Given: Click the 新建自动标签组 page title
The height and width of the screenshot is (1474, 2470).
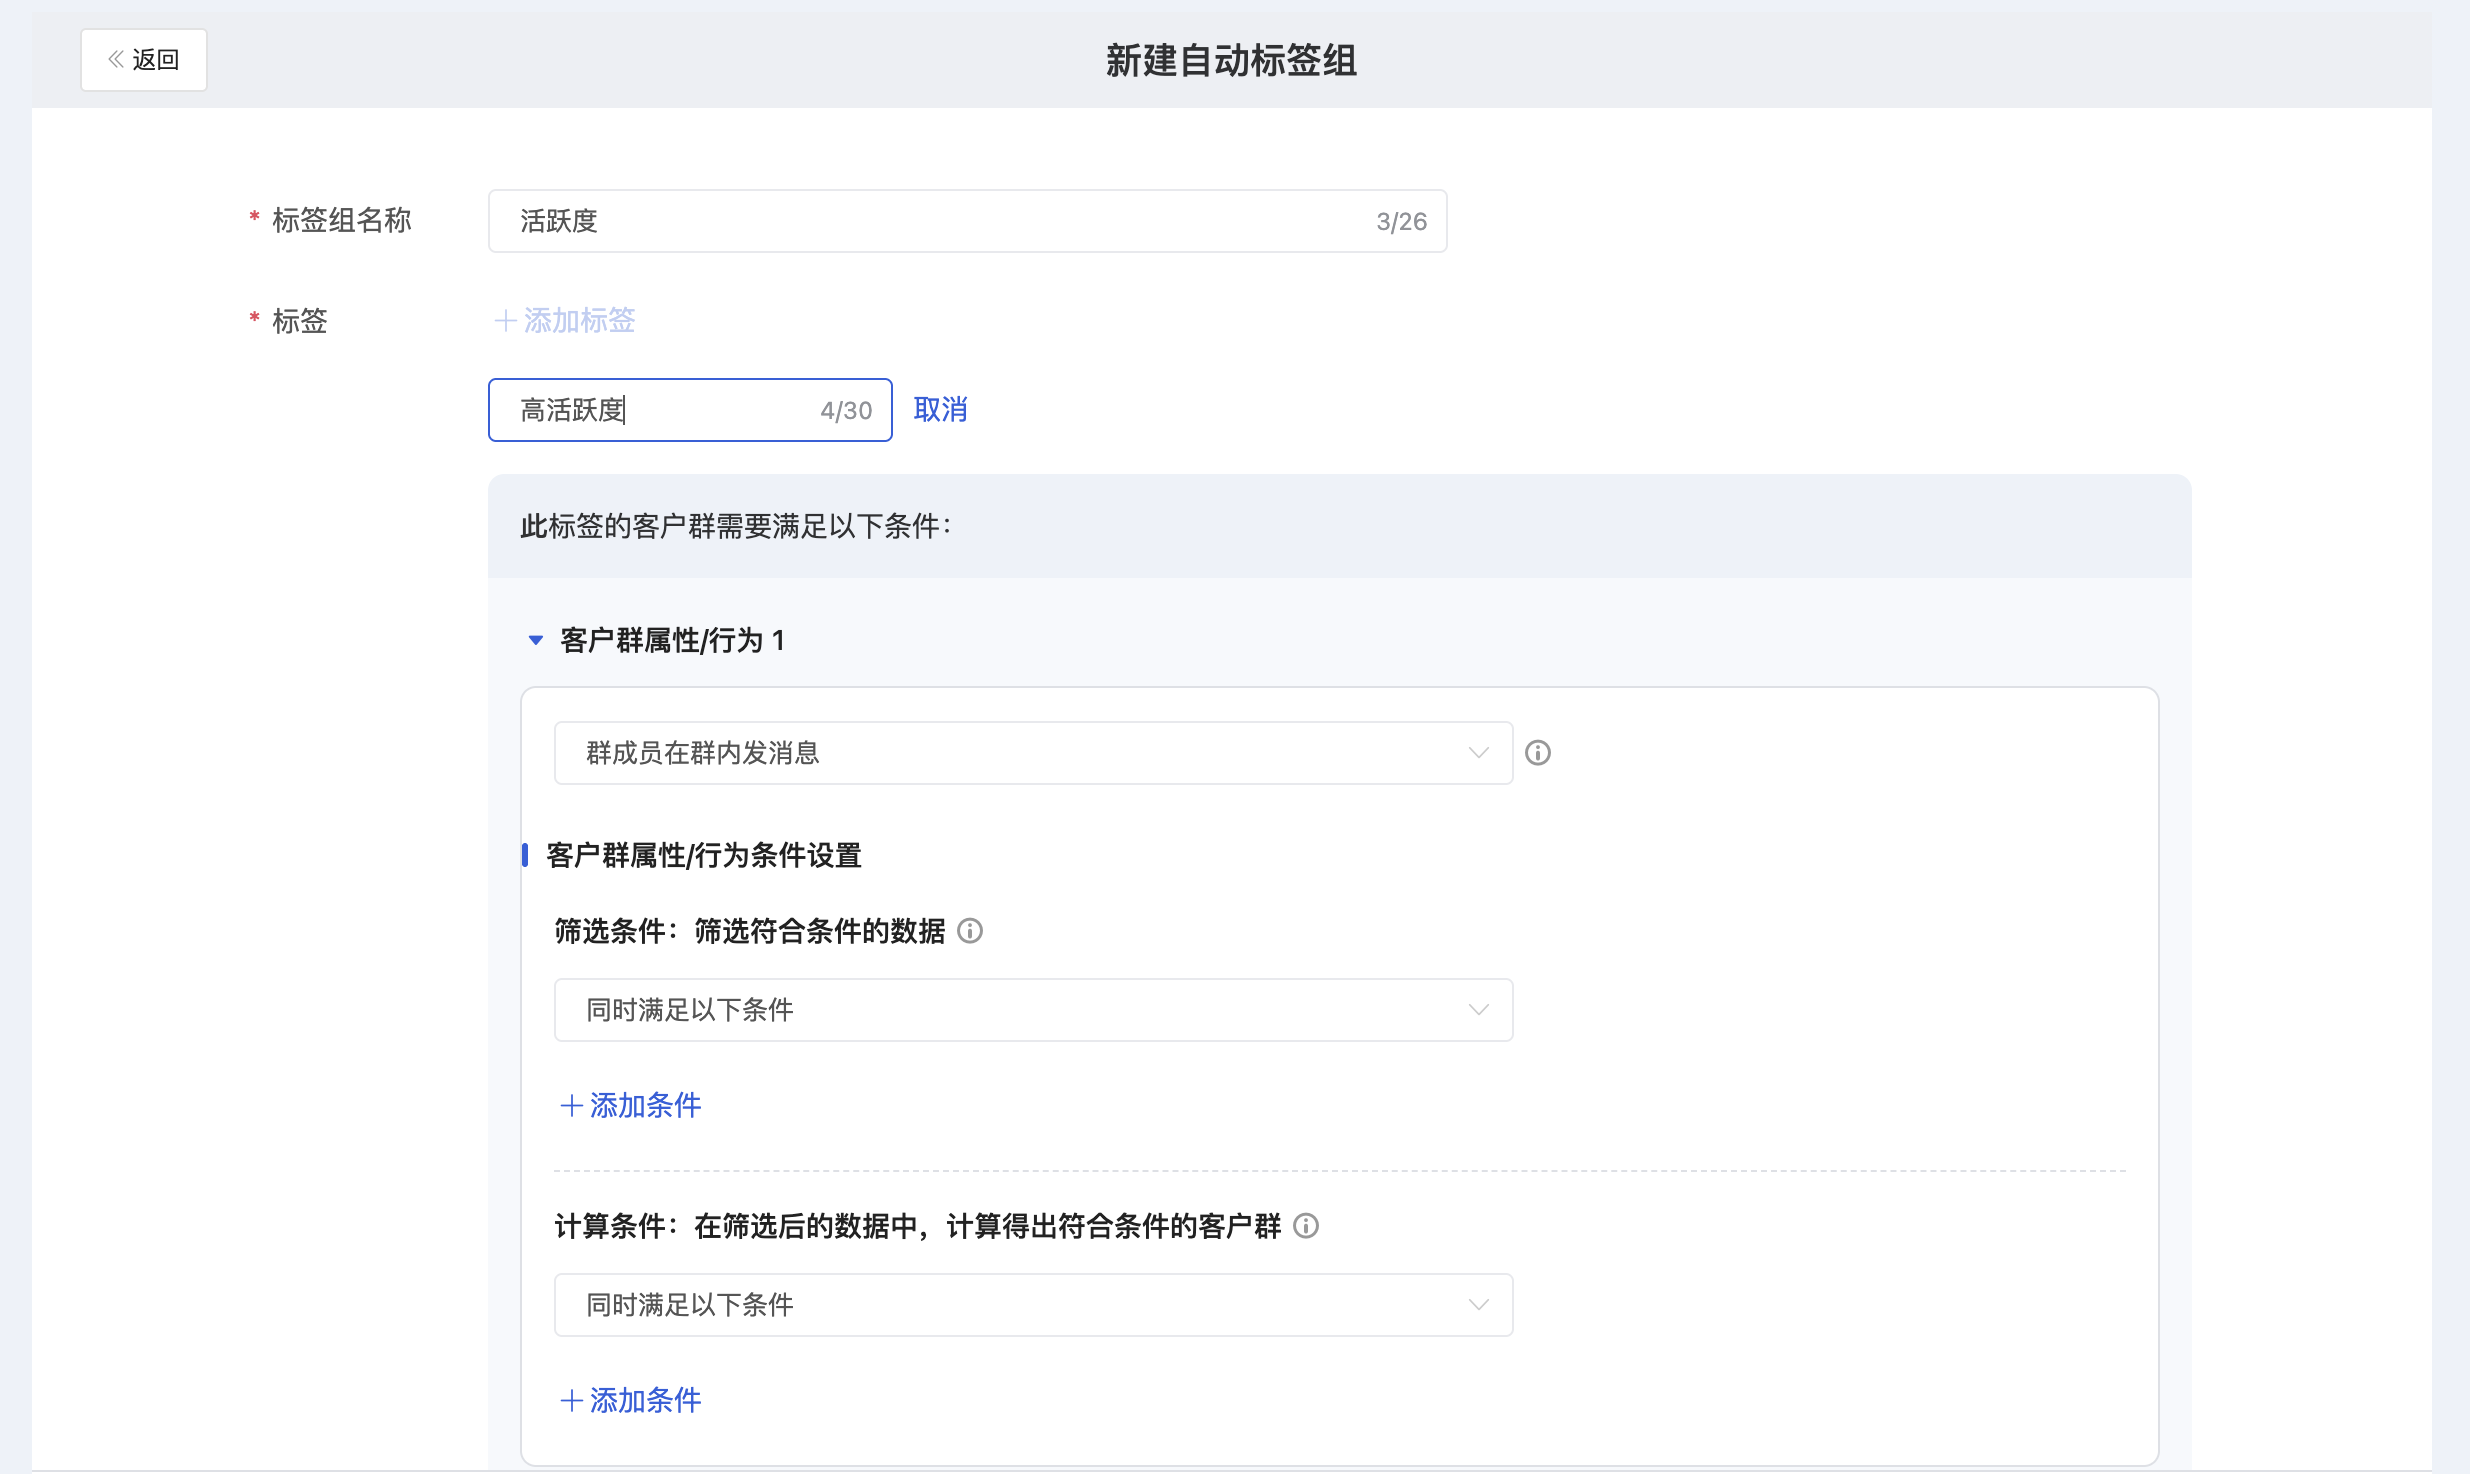Looking at the screenshot, I should pyautogui.click(x=1231, y=60).
